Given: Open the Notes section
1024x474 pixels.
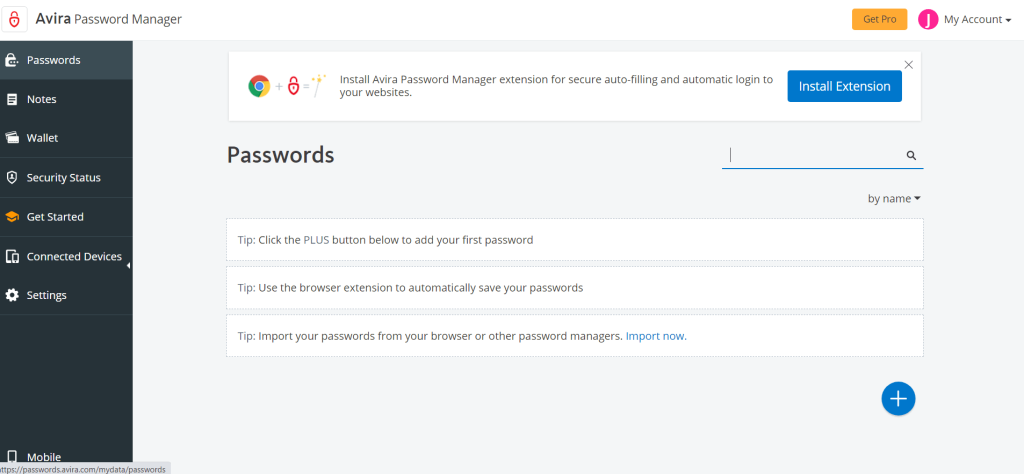Looking at the screenshot, I should coord(66,99).
